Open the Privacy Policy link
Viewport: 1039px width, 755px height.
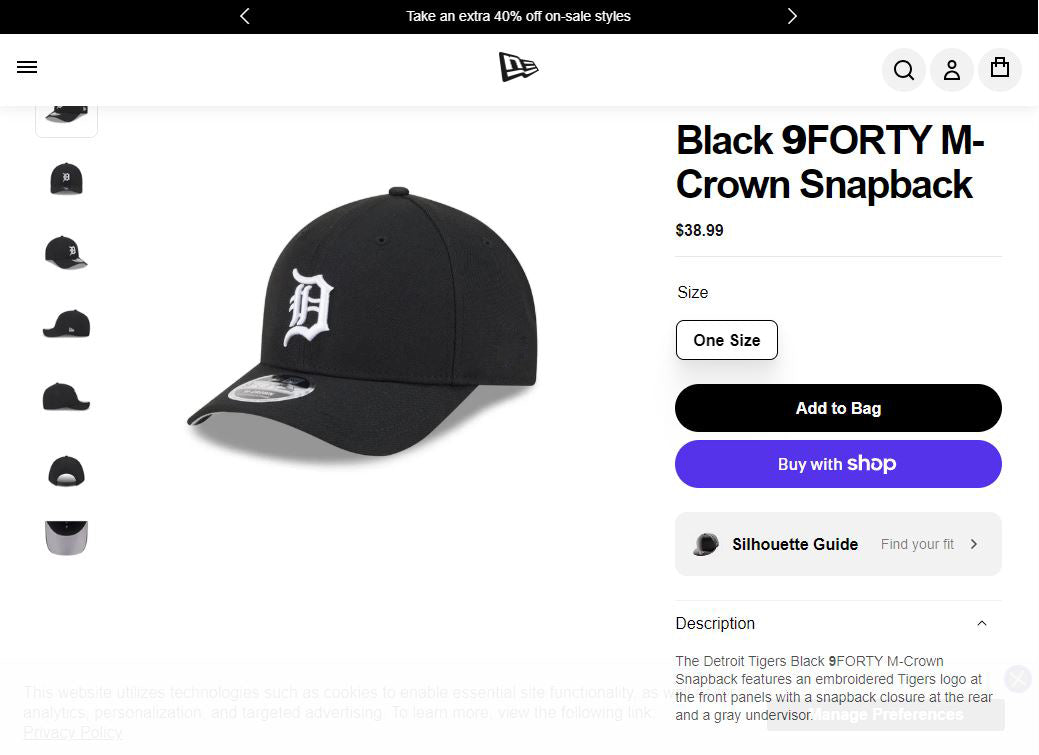(73, 732)
